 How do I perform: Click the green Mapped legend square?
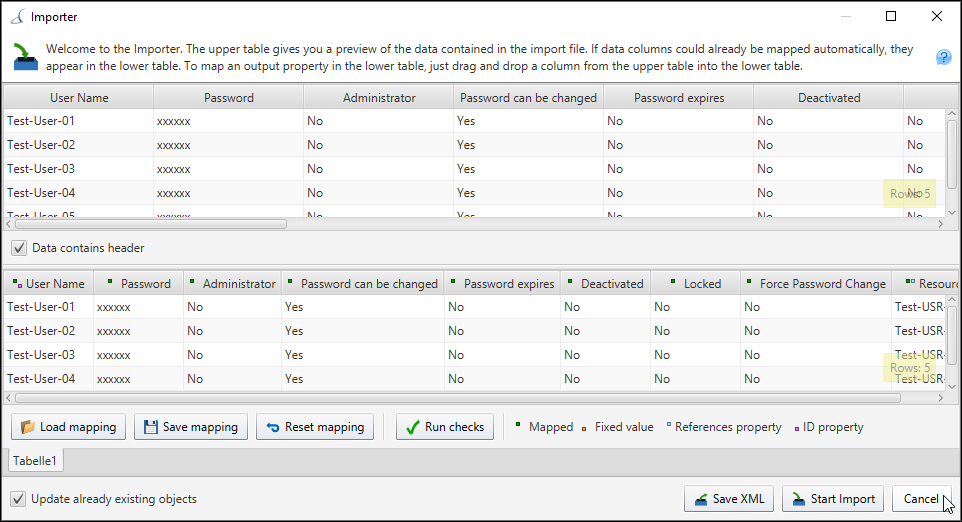pos(518,424)
